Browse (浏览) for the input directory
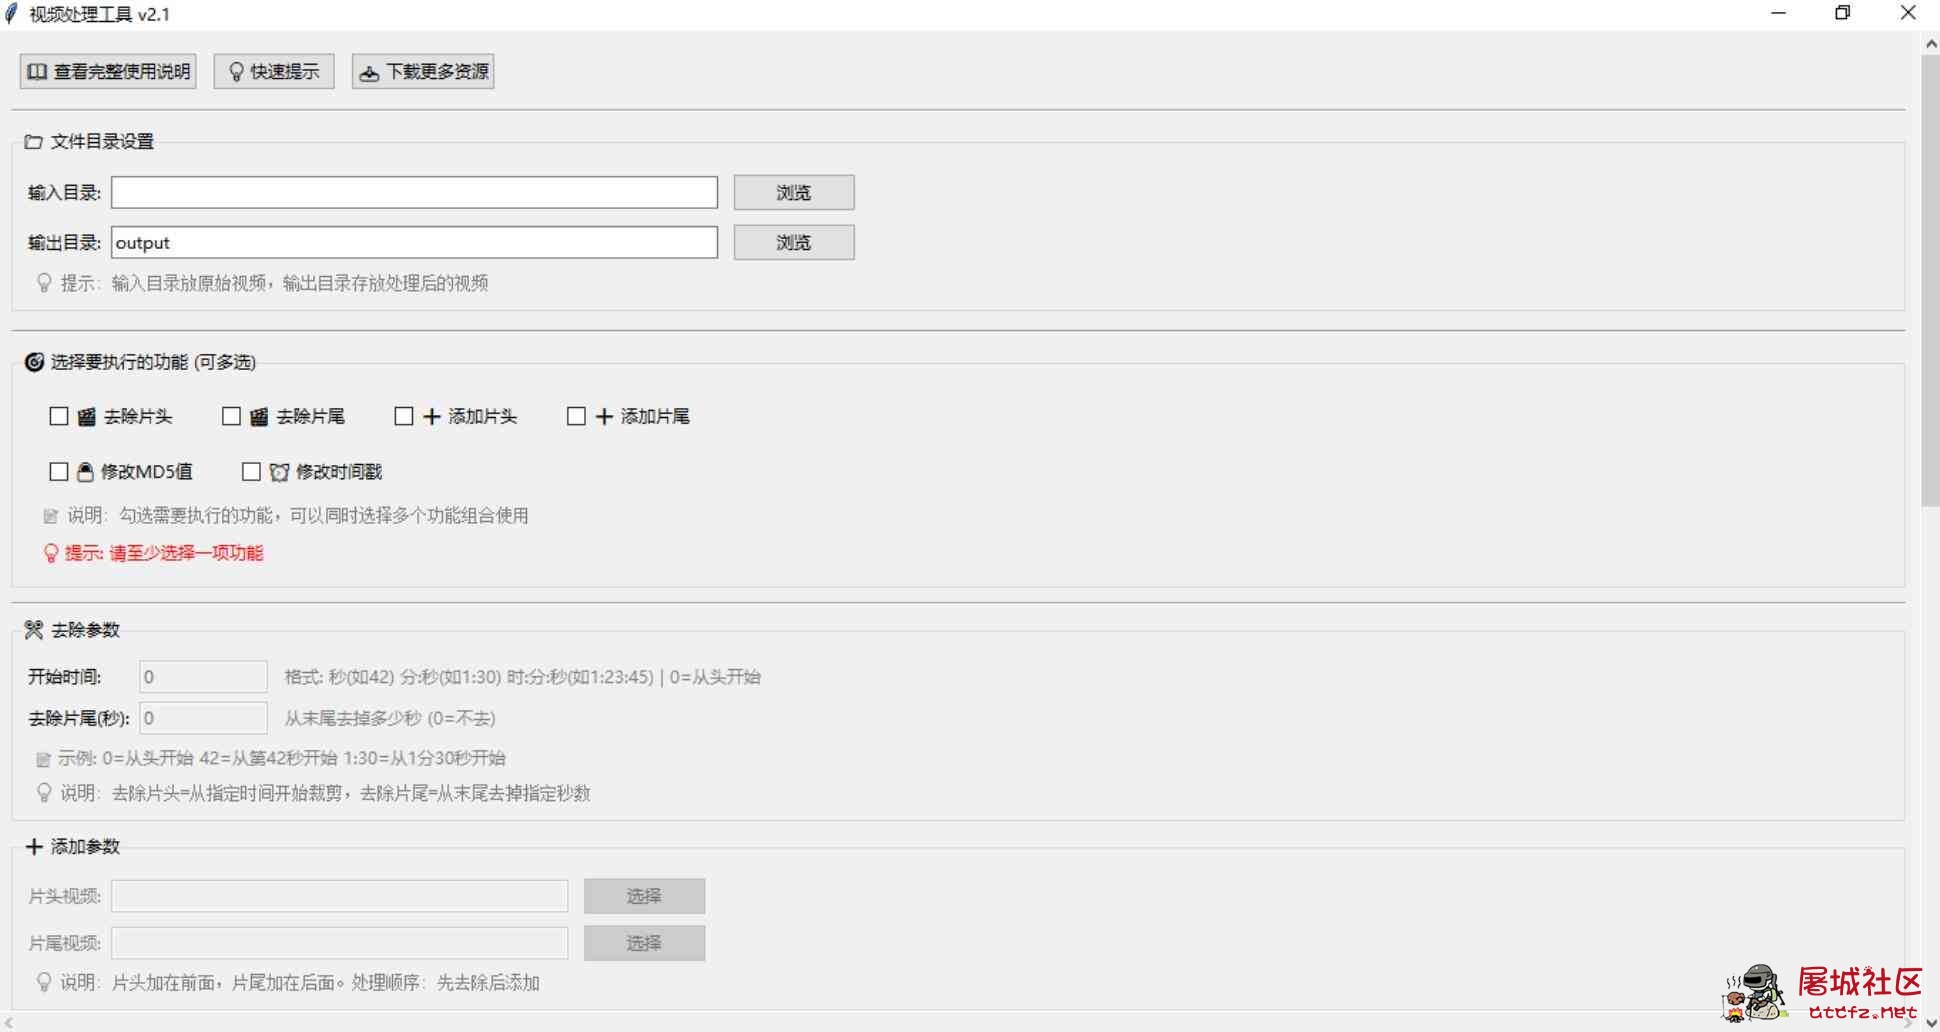Image resolution: width=1940 pixels, height=1032 pixels. click(794, 193)
